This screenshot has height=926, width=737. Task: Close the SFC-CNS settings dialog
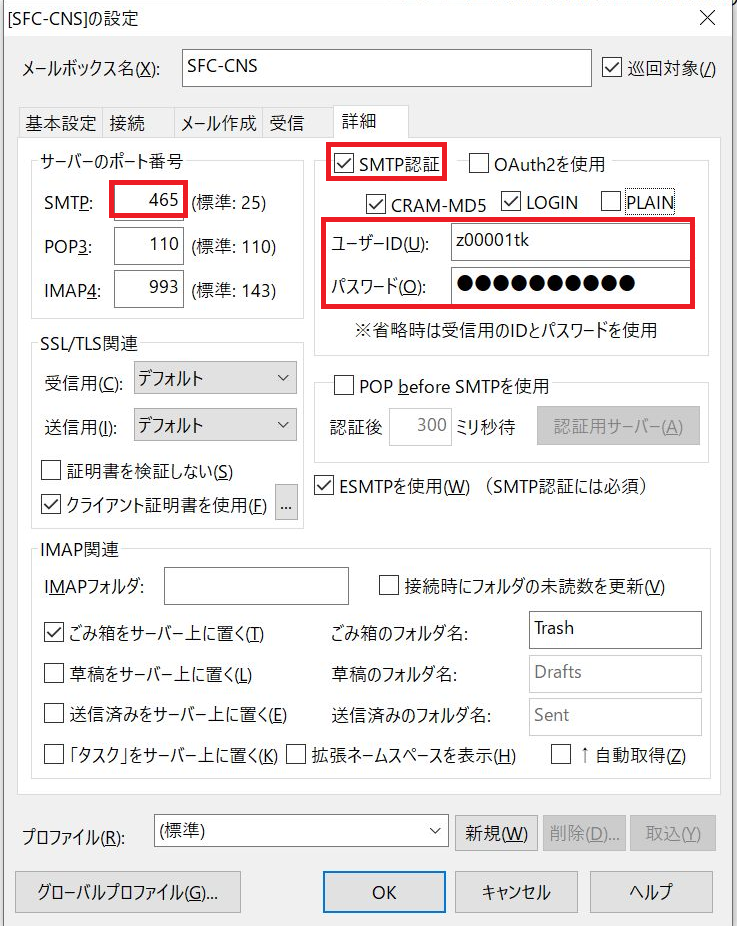[708, 18]
